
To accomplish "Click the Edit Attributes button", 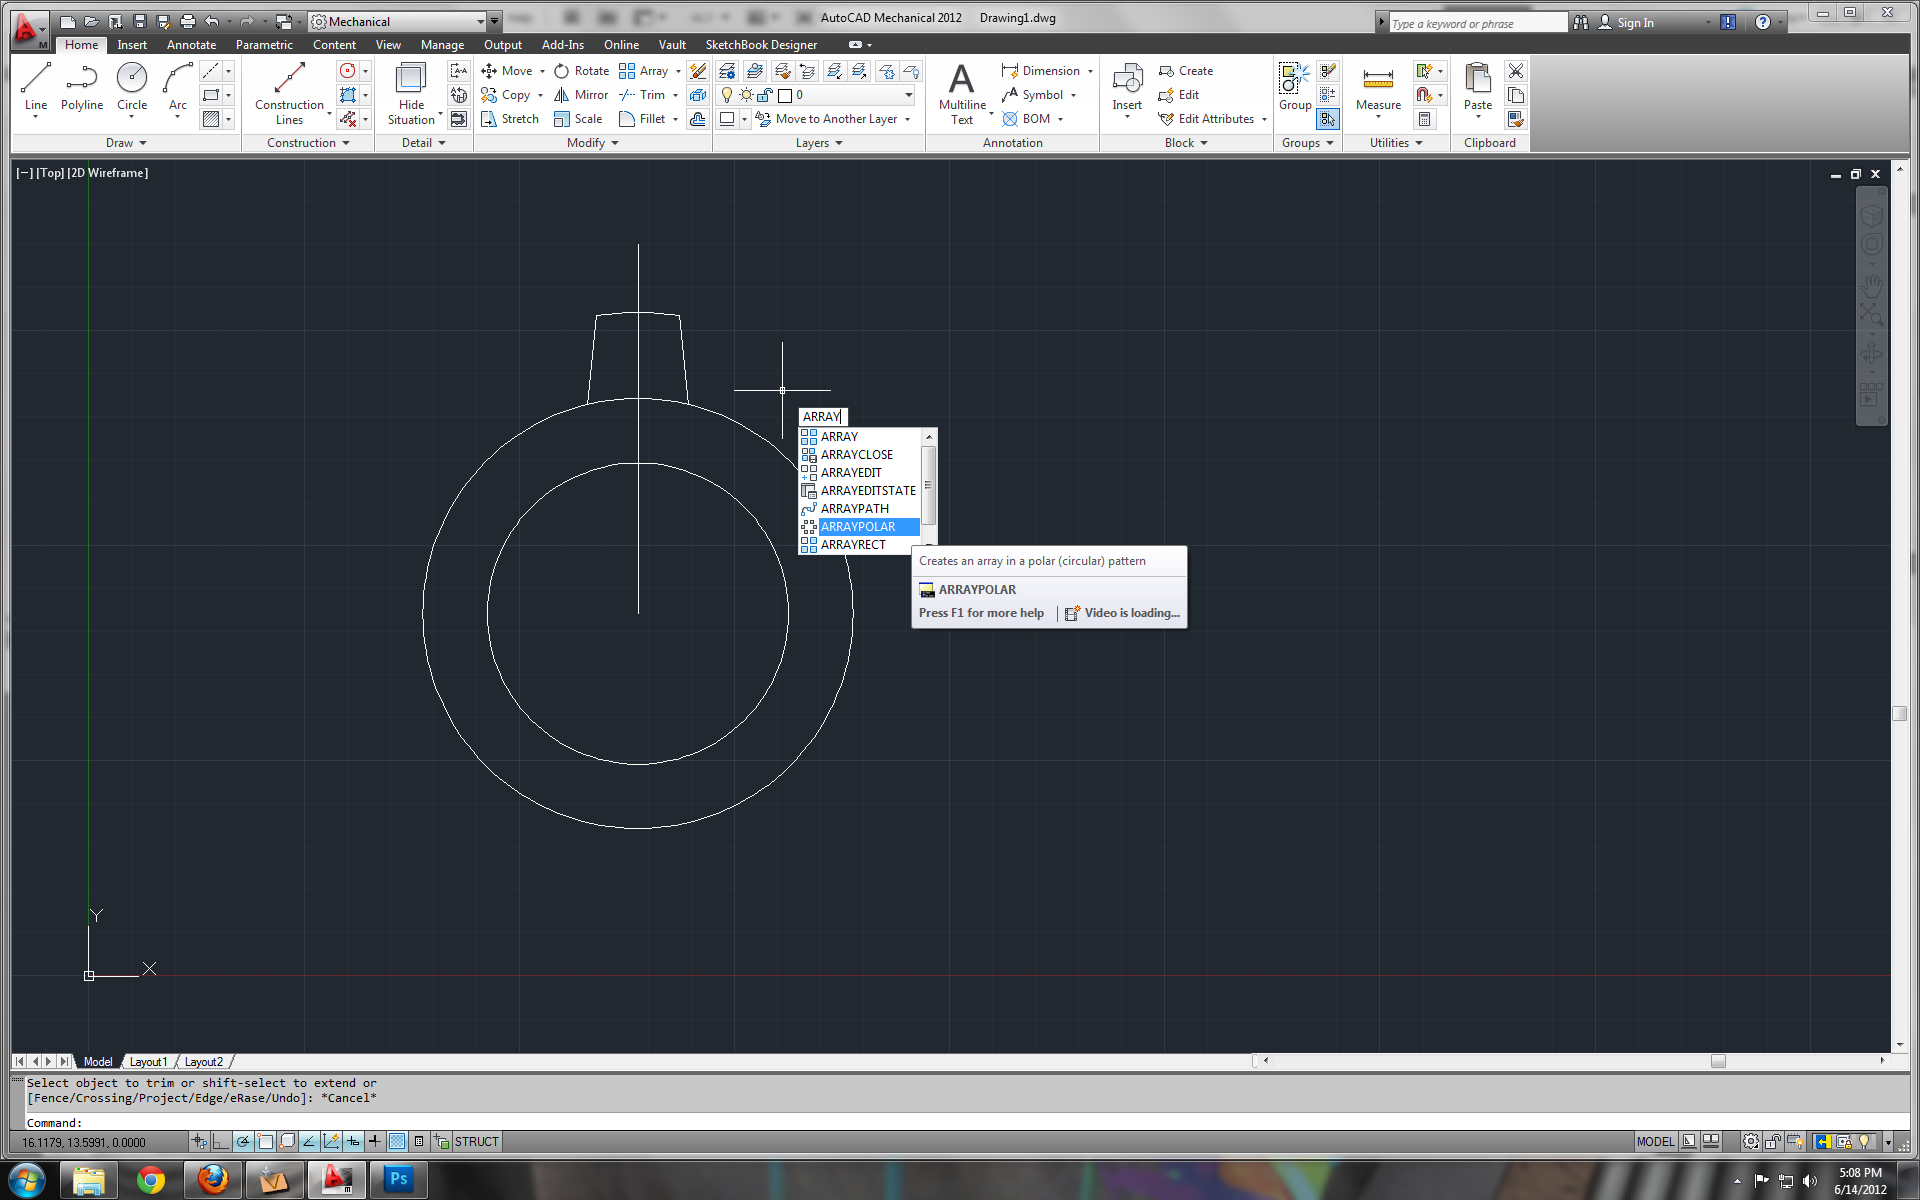I will click(1206, 119).
